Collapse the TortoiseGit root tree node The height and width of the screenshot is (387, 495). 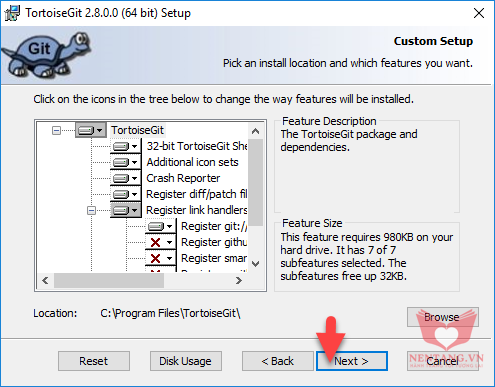[x=57, y=130]
